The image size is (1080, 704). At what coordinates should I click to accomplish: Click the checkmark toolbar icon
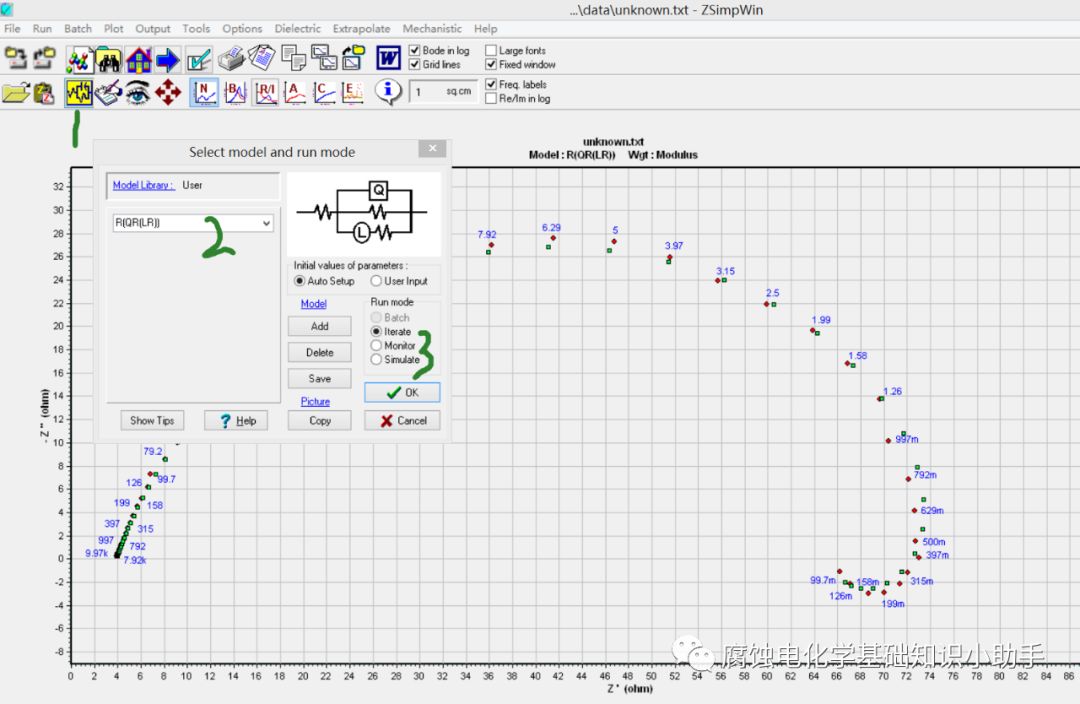pos(198,60)
